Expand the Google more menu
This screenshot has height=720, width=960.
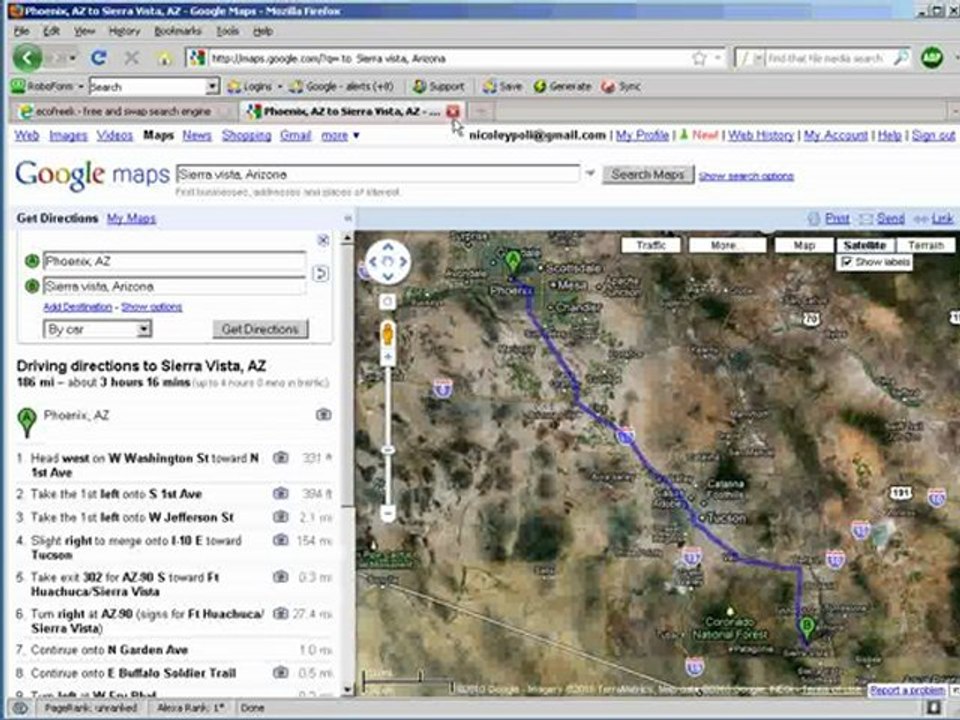pos(341,135)
